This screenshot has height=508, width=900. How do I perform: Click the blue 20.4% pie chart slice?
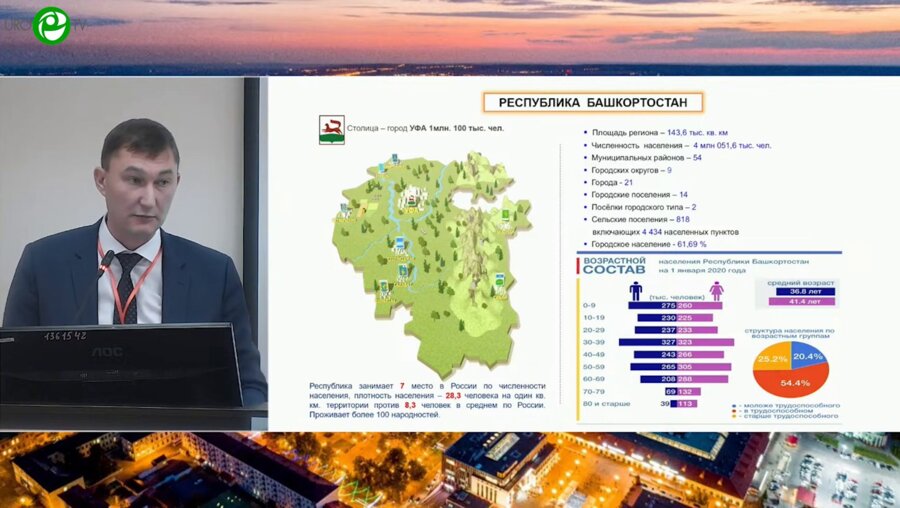808,357
